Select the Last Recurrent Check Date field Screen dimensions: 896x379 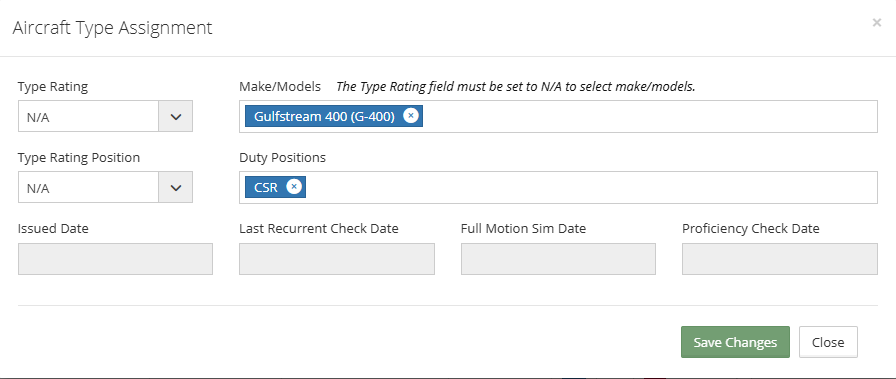click(x=337, y=259)
